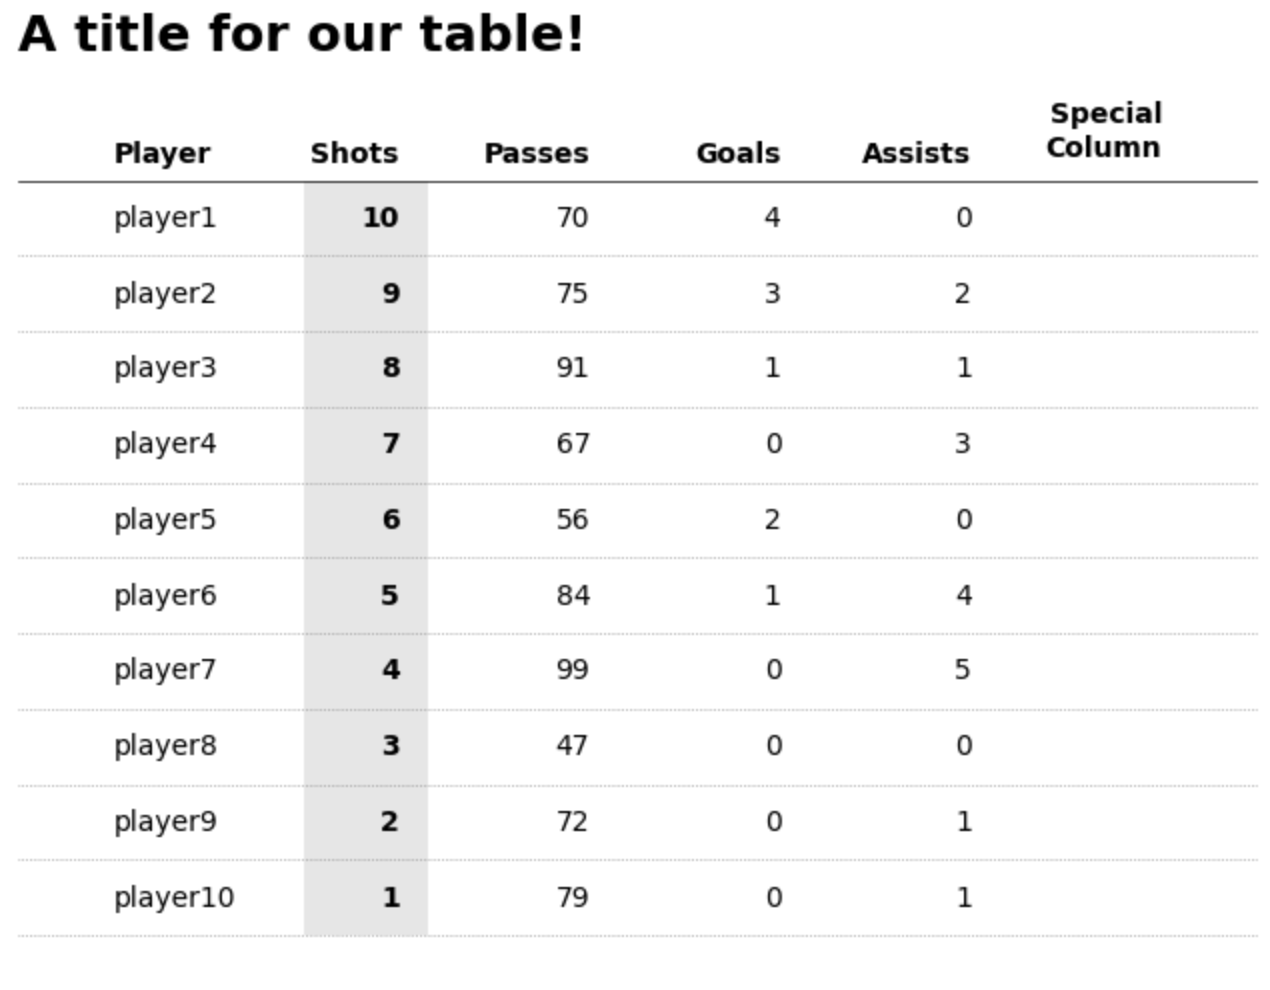Click player1's Goals value 4
This screenshot has width=1270, height=990.
pyautogui.click(x=772, y=218)
